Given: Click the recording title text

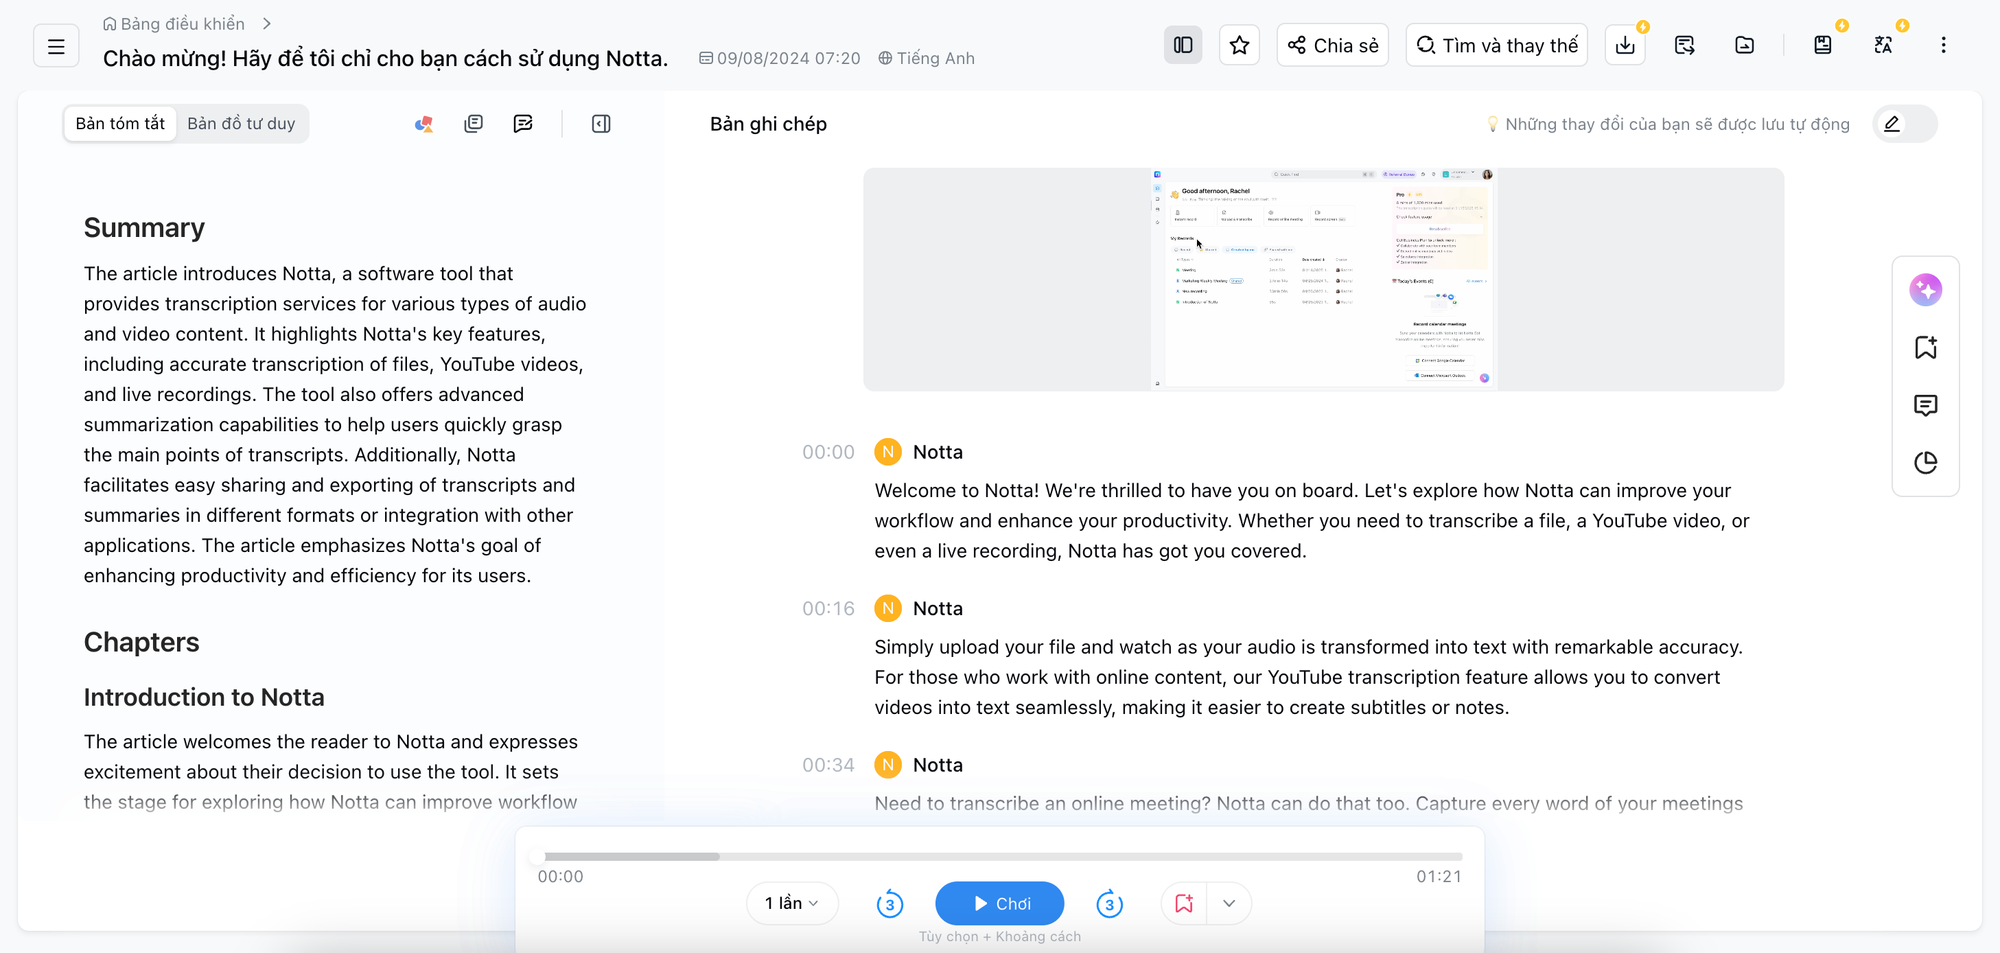Looking at the screenshot, I should [385, 58].
